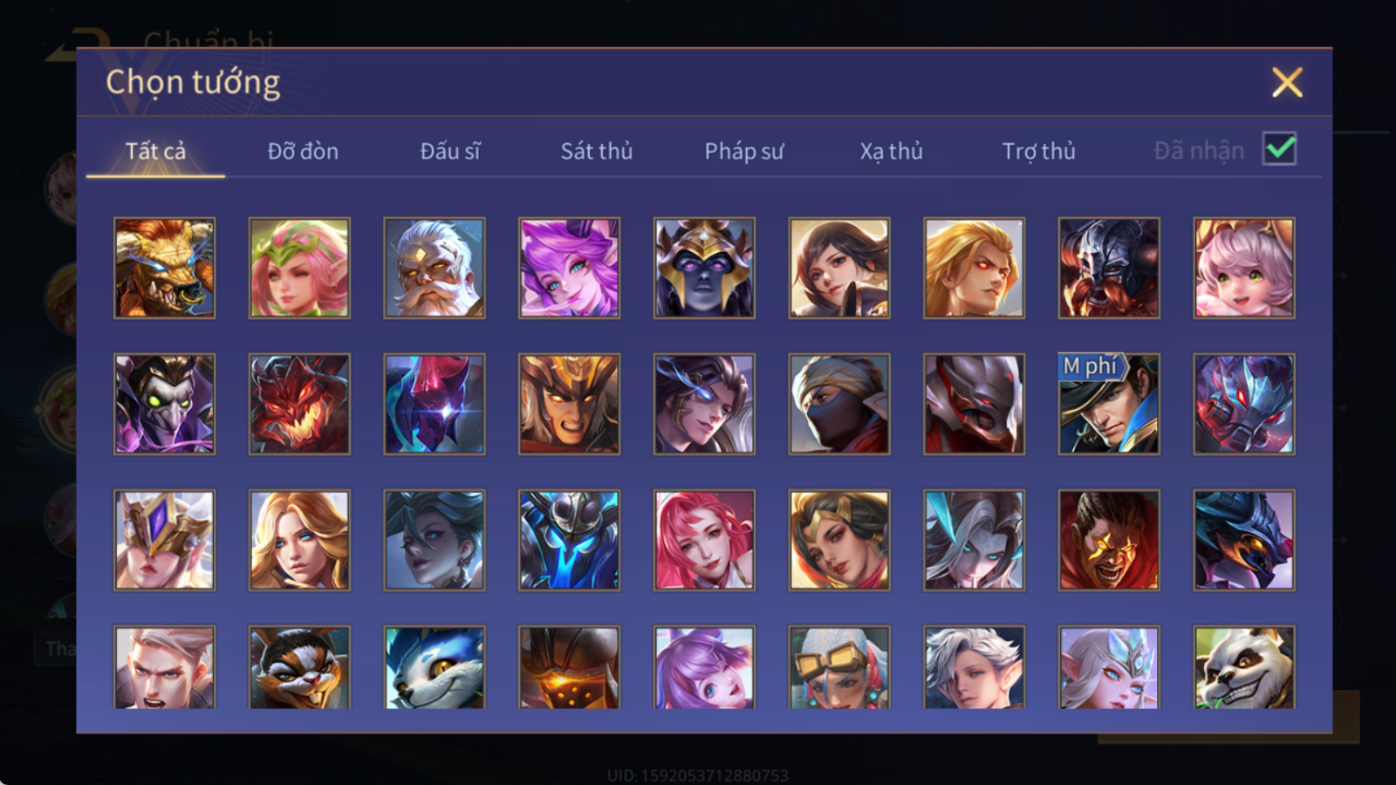
Task: Show the Sát thủ heroes tab
Action: [x=596, y=151]
